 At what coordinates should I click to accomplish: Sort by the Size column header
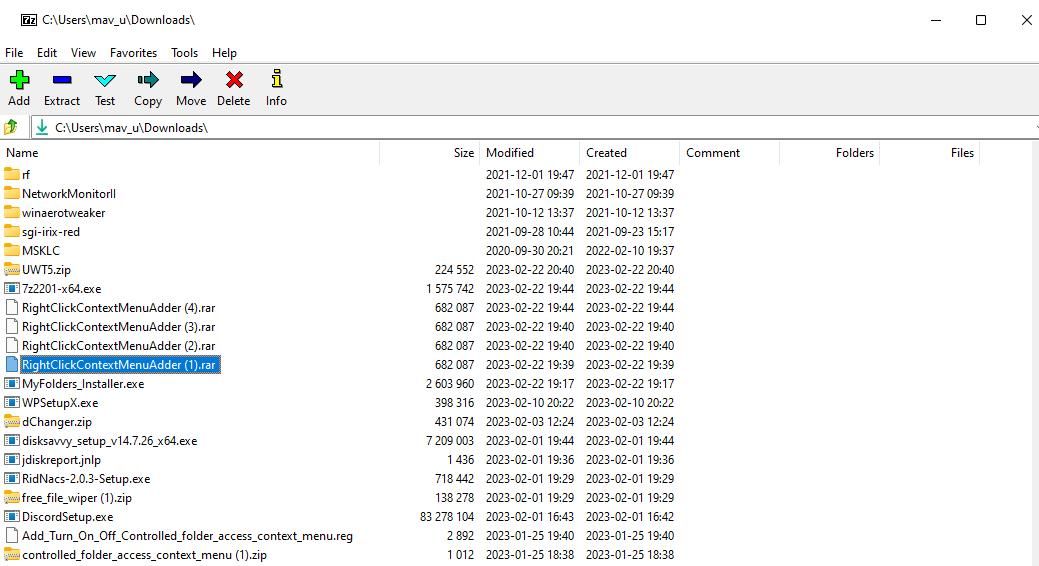tap(429, 152)
